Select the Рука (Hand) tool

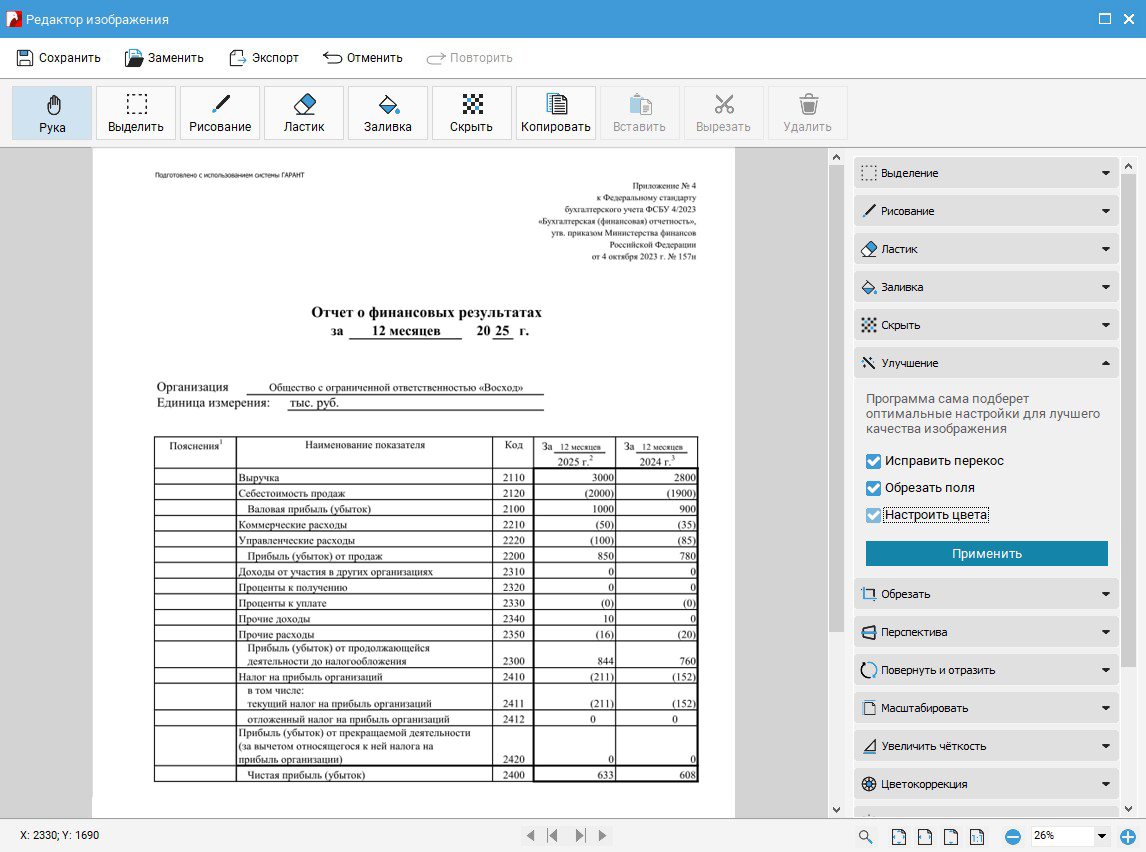coord(51,112)
